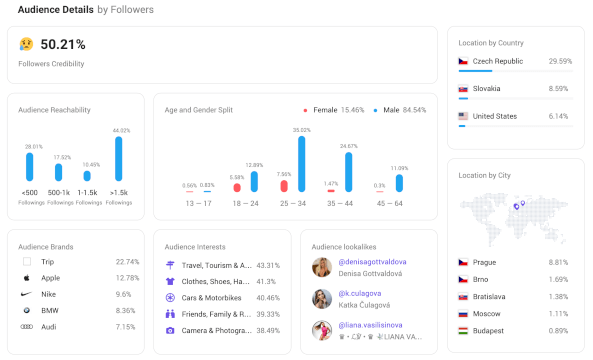This screenshot has height=360, width=593.
Task: Click the Trip brand placeholder icon
Action: point(27,262)
